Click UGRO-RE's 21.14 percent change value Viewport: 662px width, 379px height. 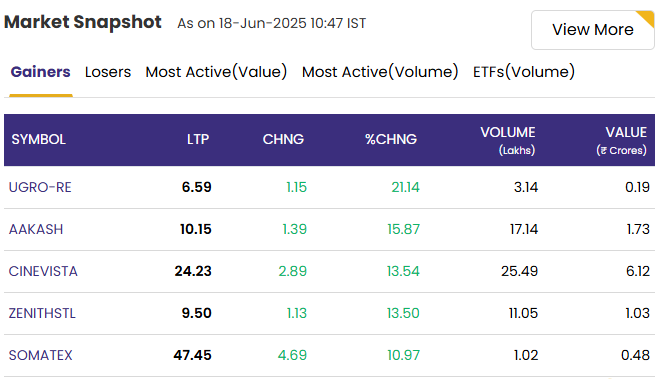coord(405,187)
